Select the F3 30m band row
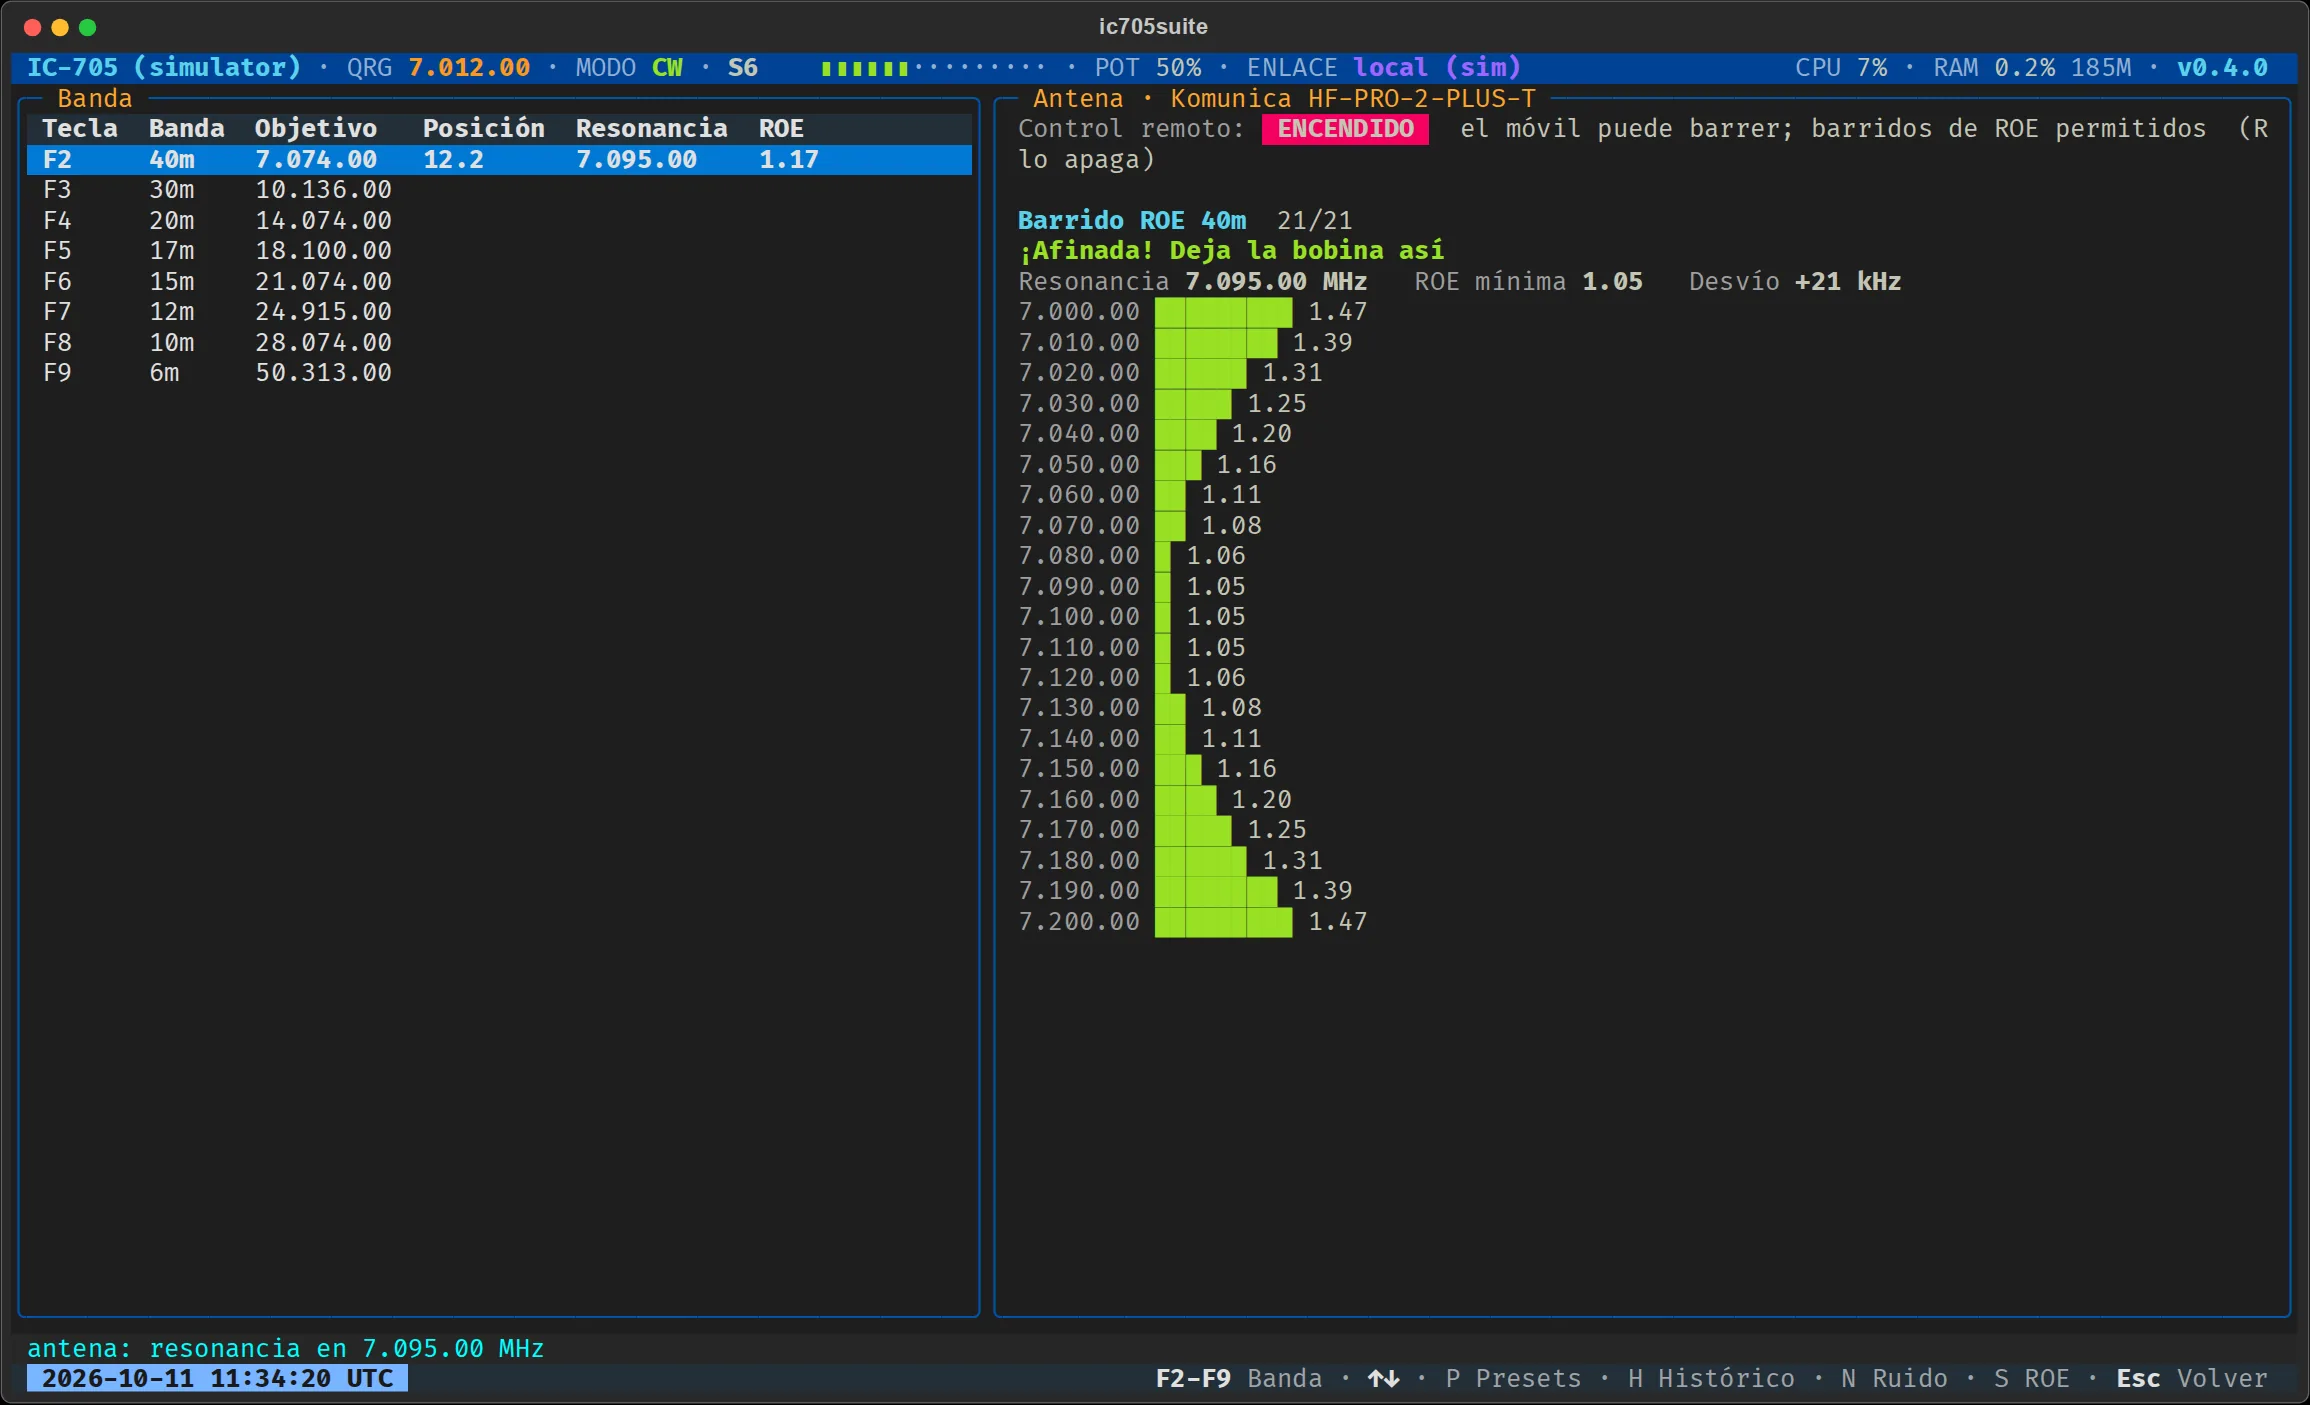The image size is (2310, 1405). point(499,190)
